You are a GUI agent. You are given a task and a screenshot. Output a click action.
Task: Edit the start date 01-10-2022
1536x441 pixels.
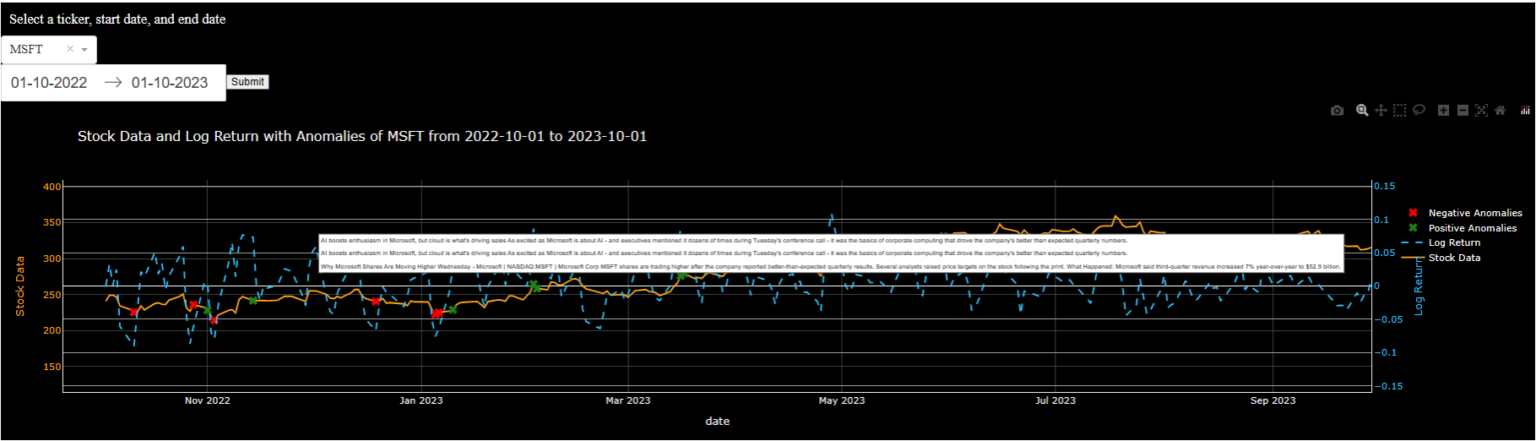click(x=49, y=83)
